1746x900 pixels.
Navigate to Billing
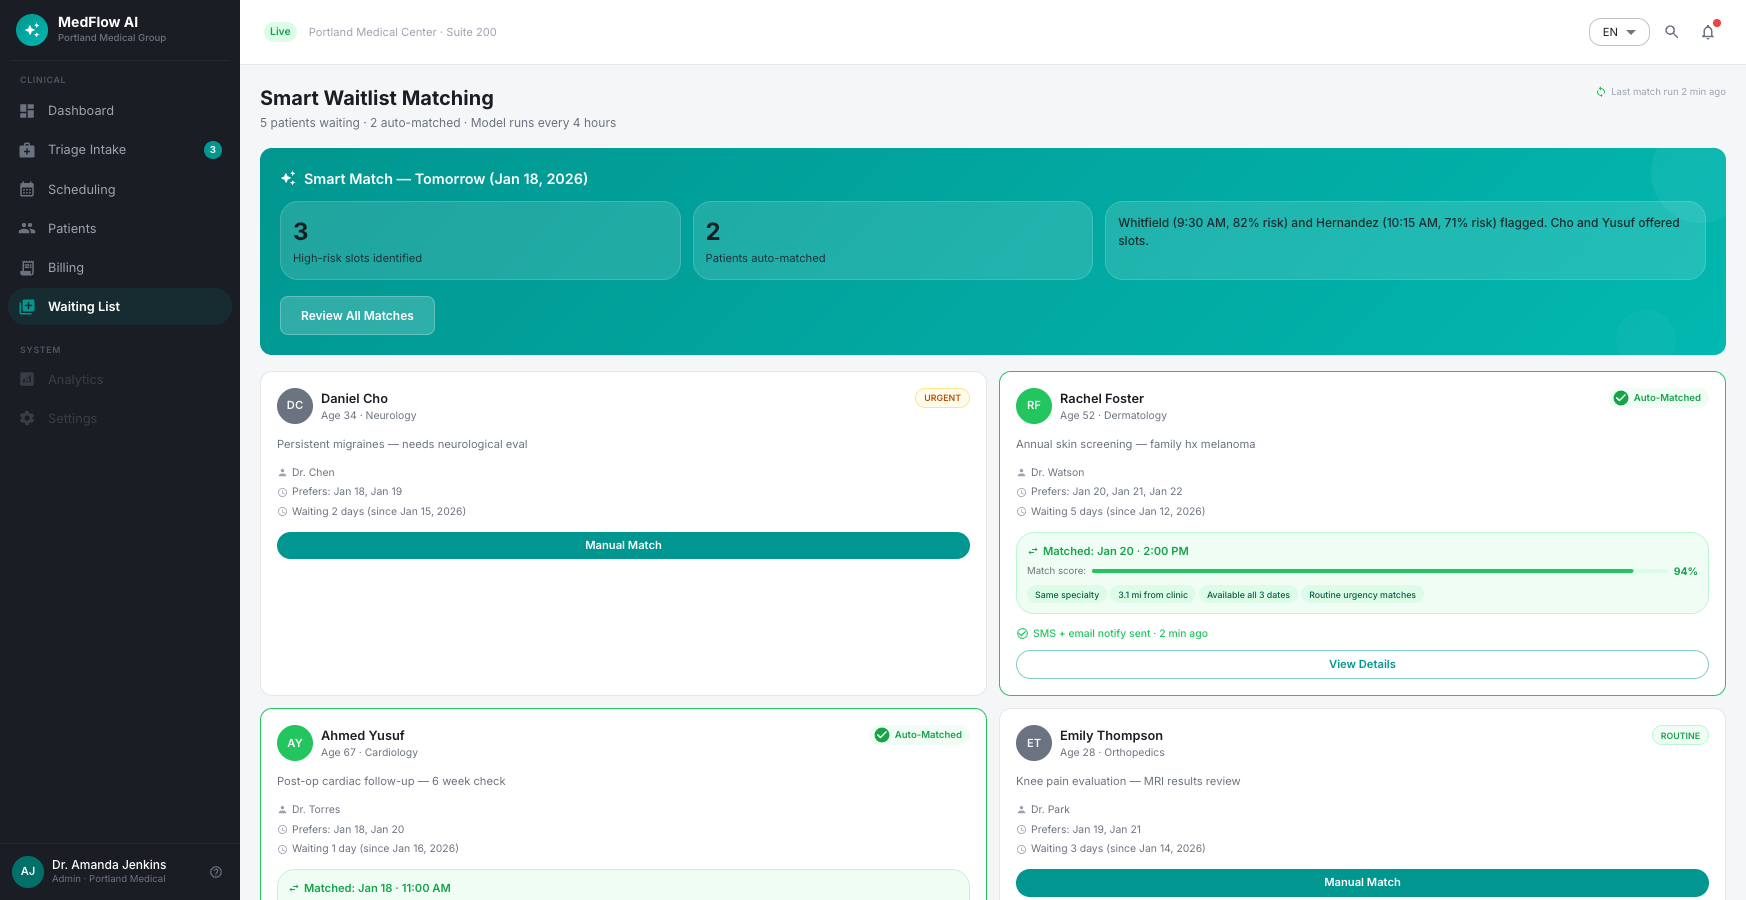(120, 267)
